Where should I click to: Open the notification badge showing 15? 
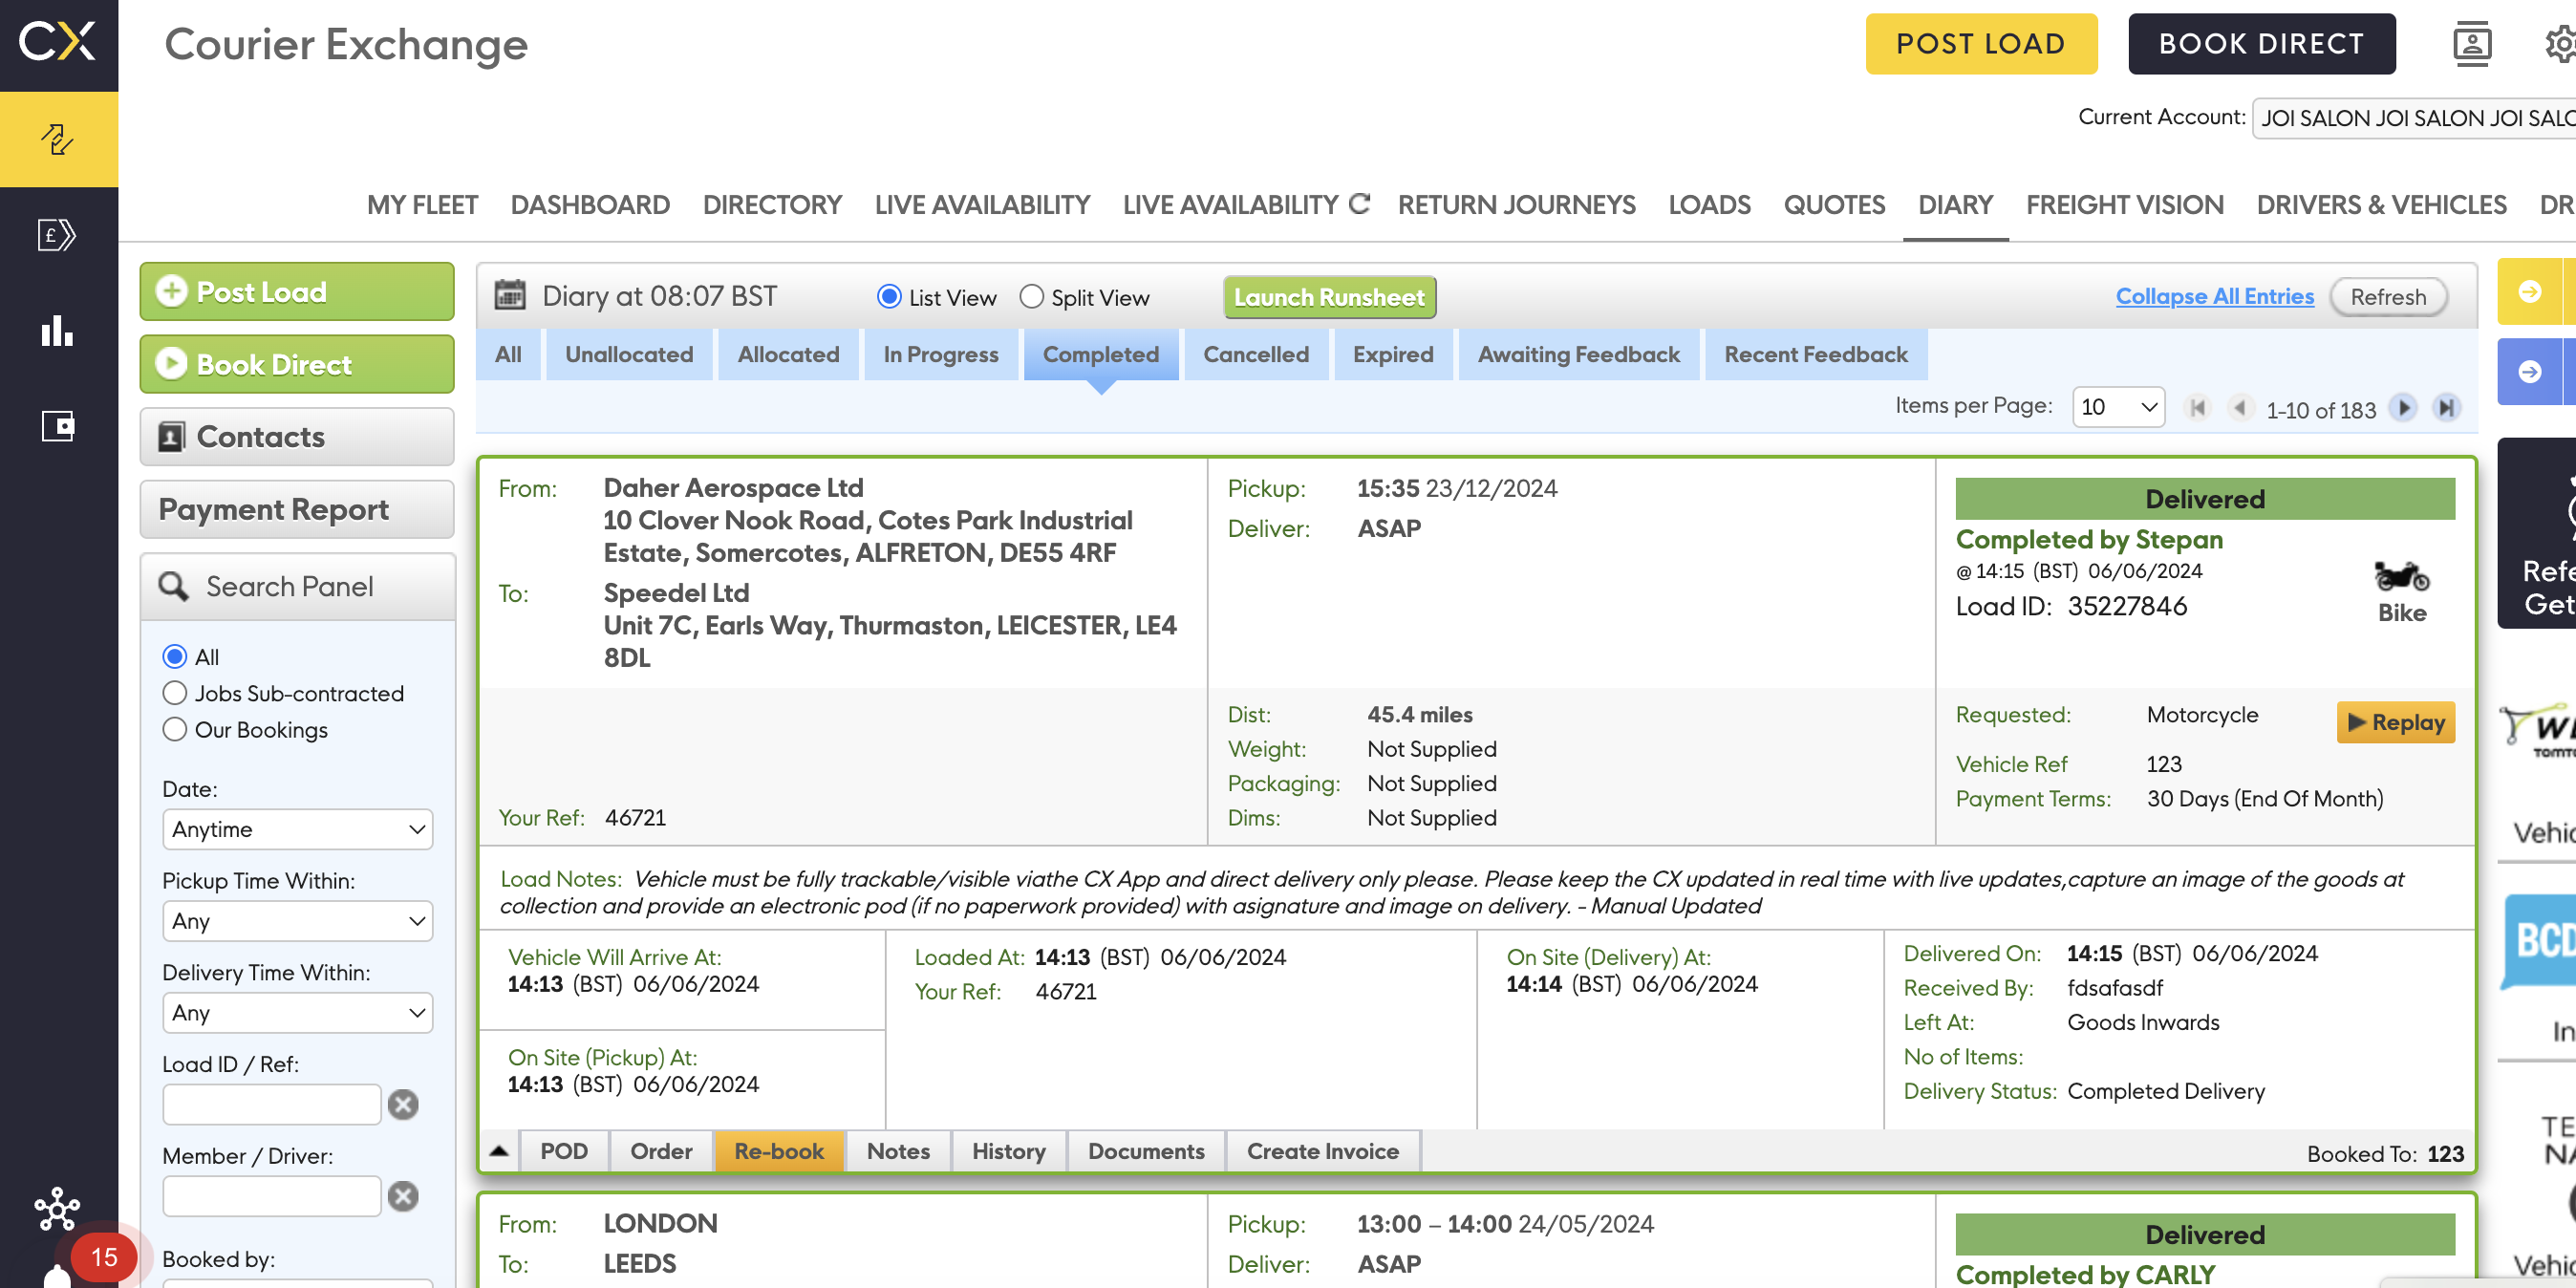(104, 1256)
